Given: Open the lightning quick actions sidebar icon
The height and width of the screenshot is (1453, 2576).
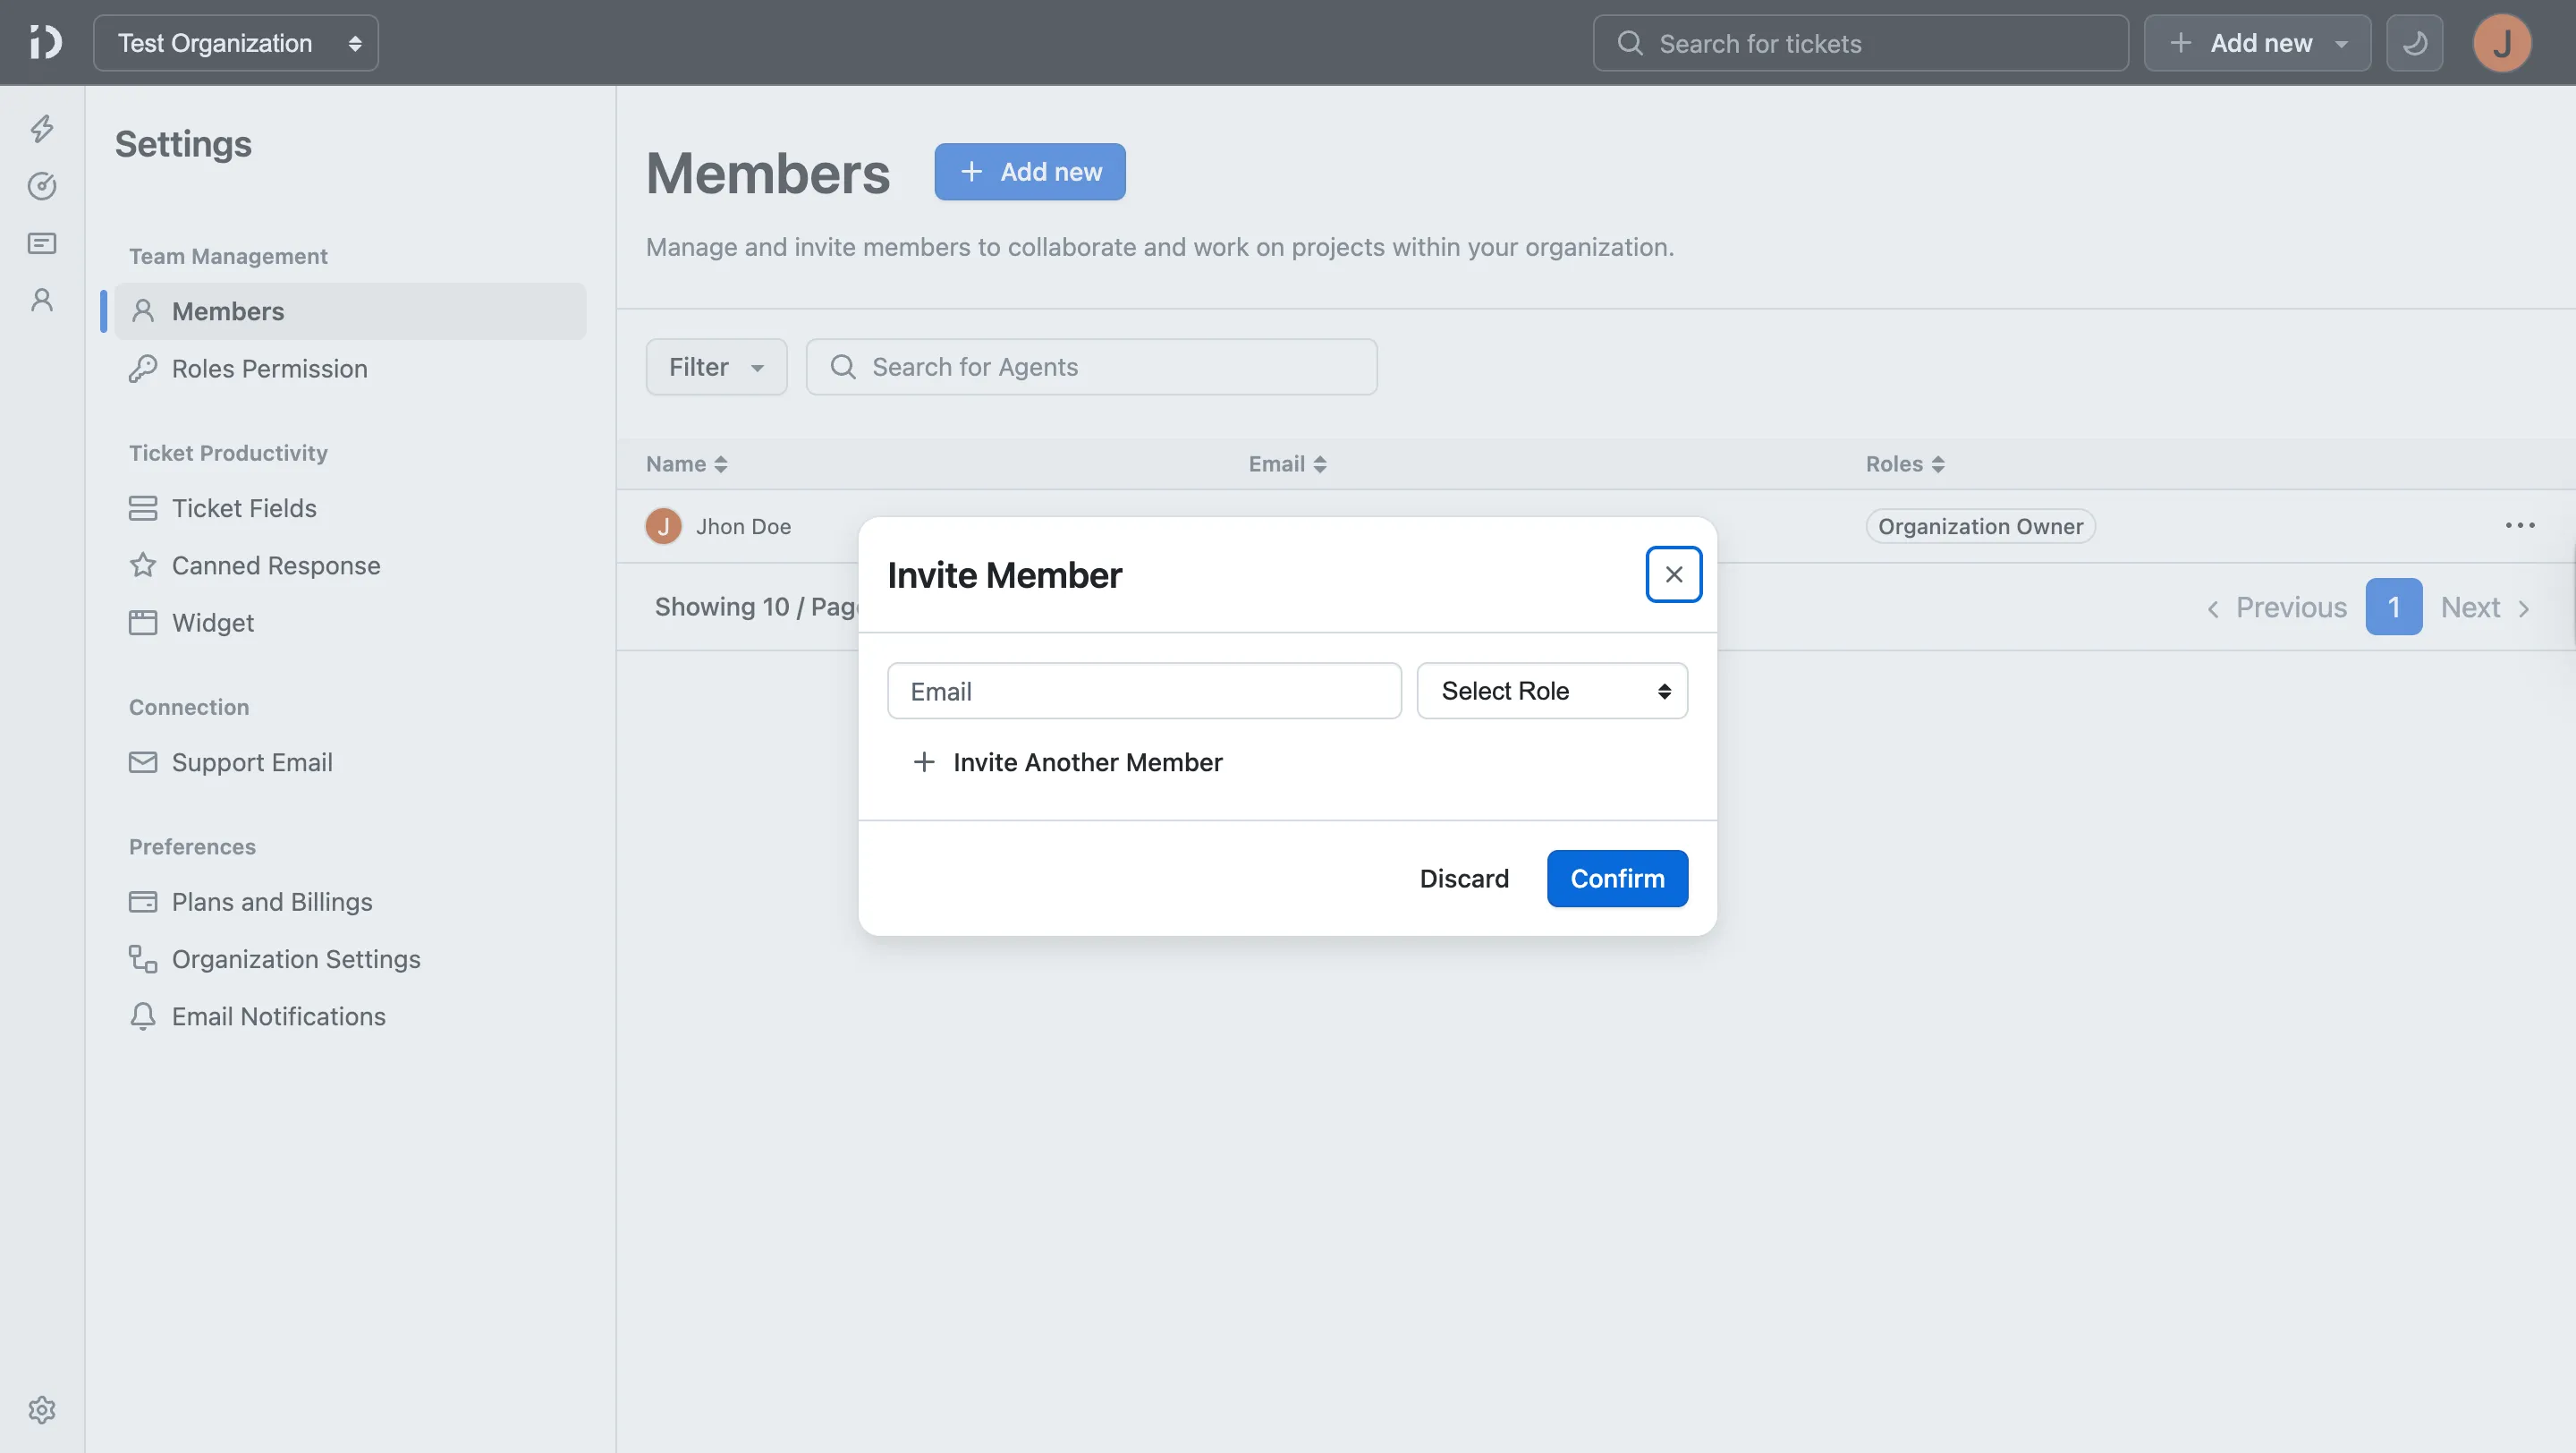Looking at the screenshot, I should point(41,129).
